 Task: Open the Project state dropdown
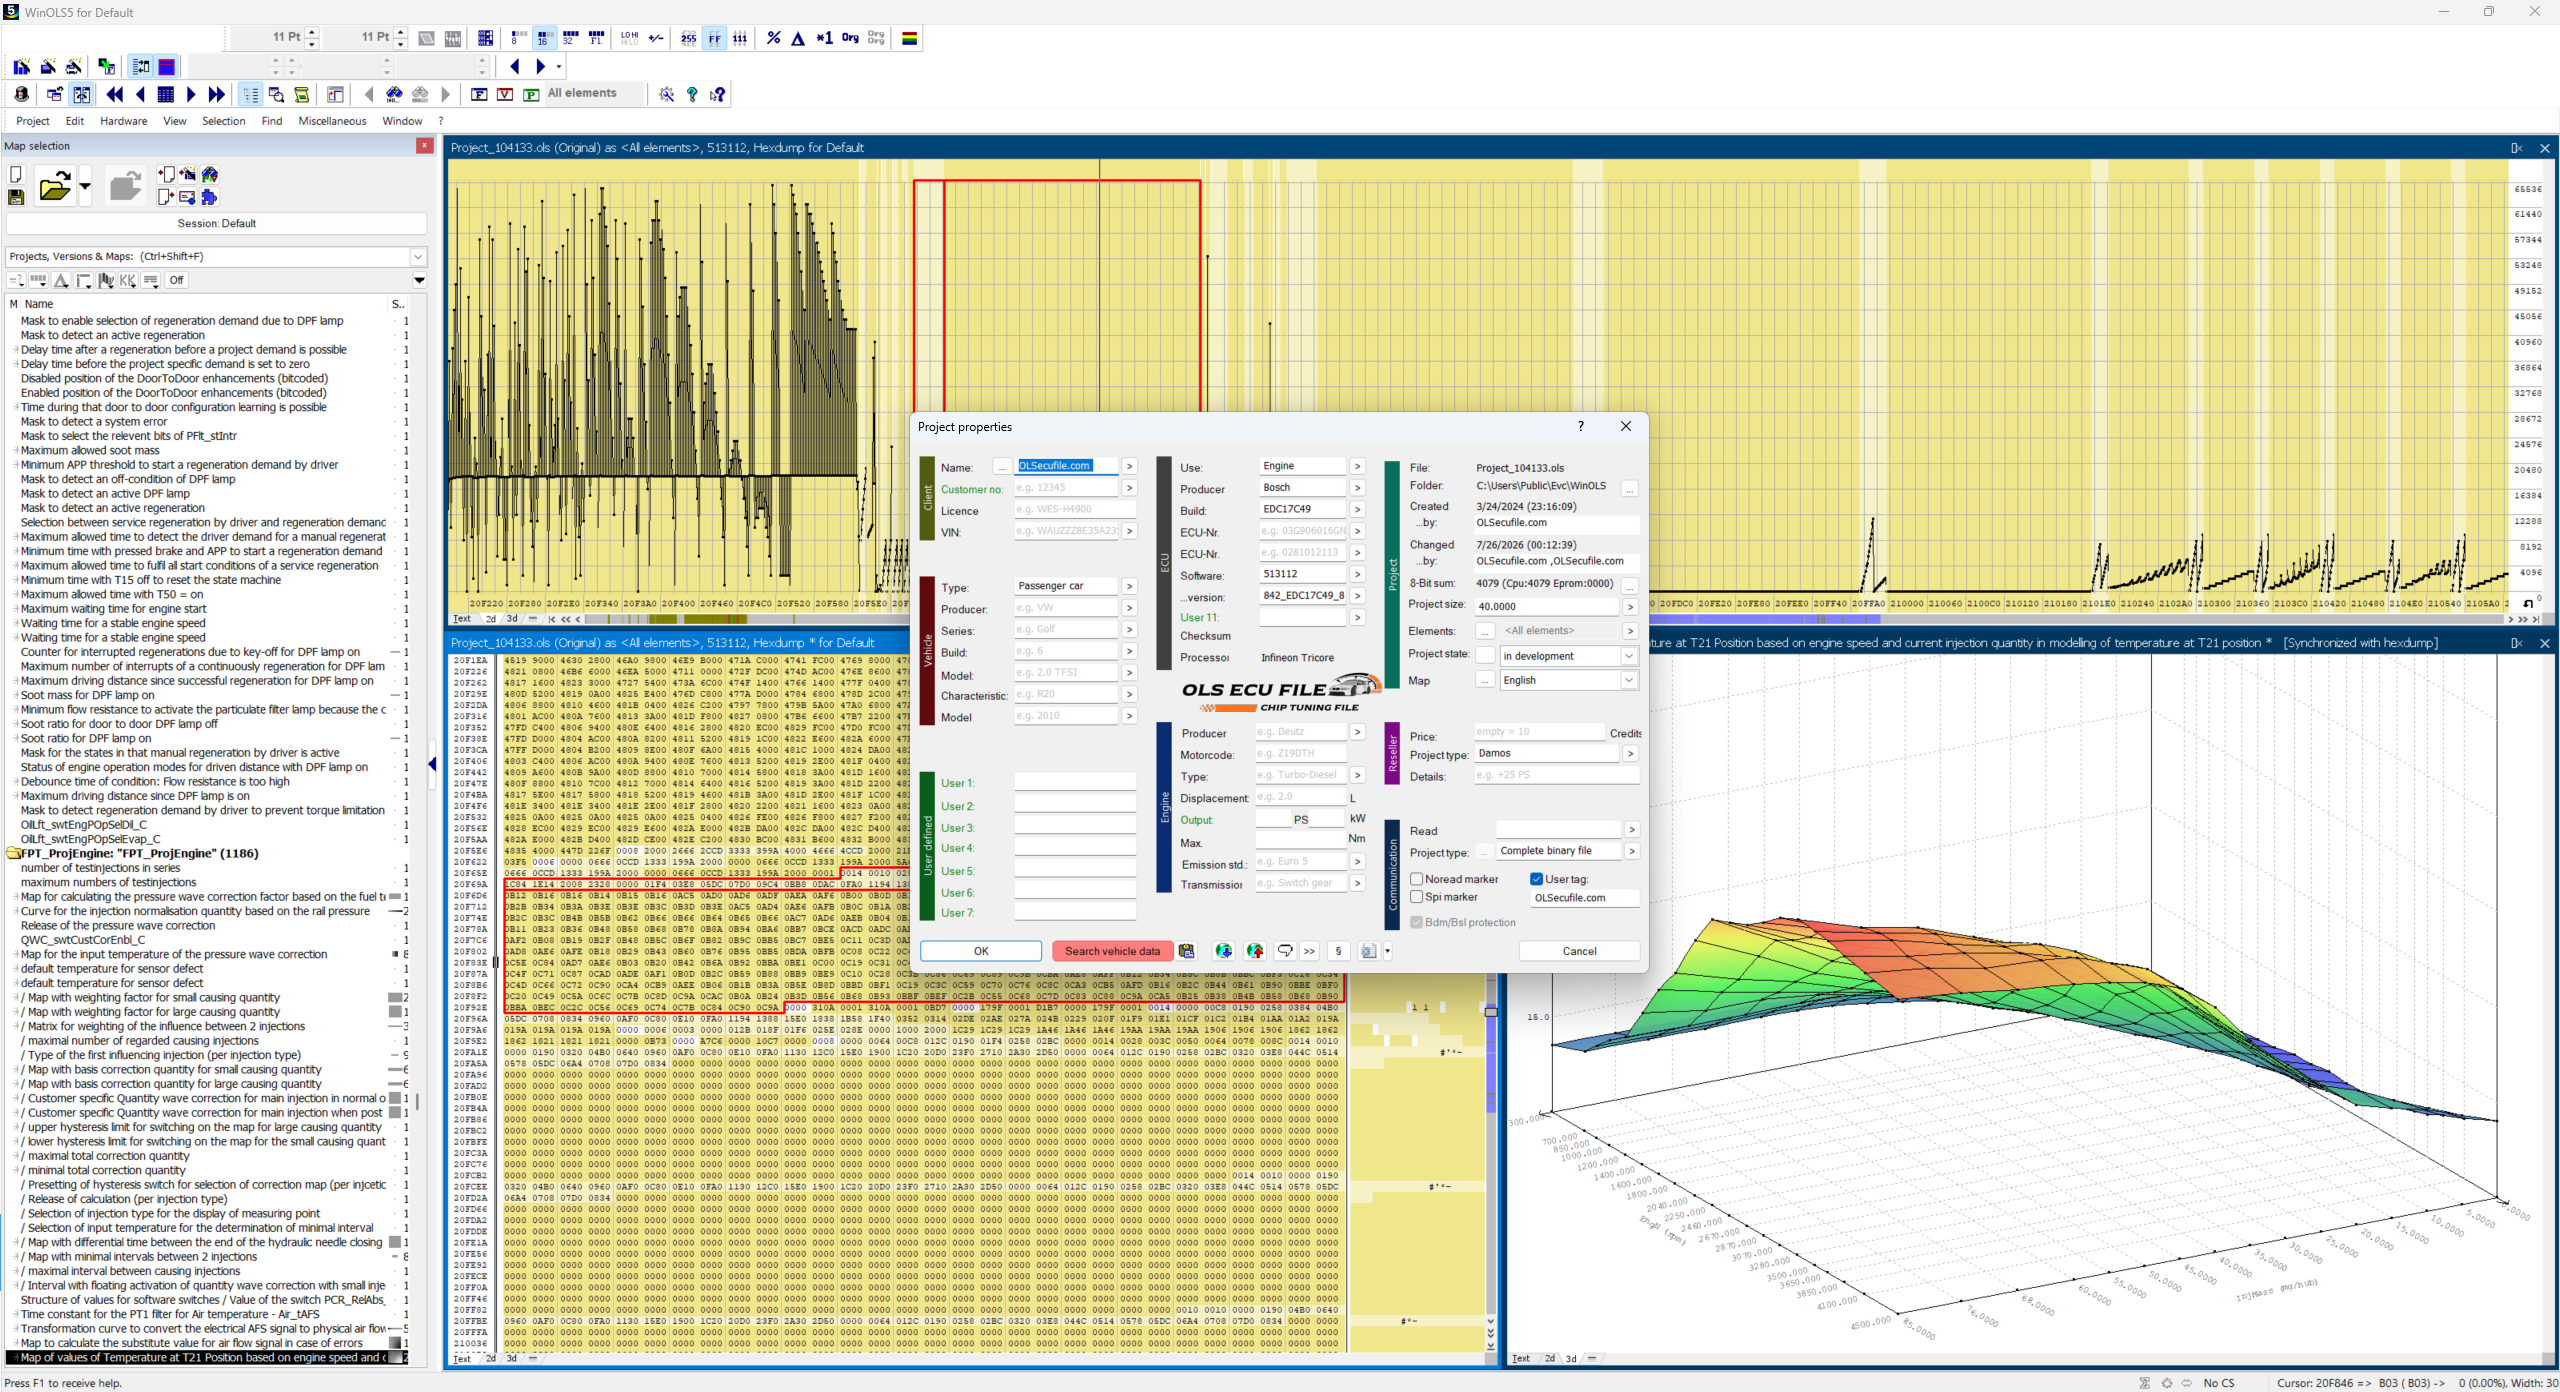tap(1629, 656)
